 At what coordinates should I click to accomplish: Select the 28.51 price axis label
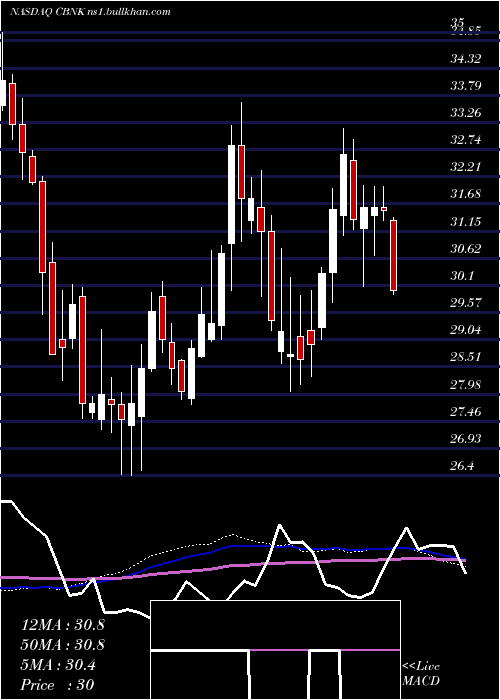466,357
